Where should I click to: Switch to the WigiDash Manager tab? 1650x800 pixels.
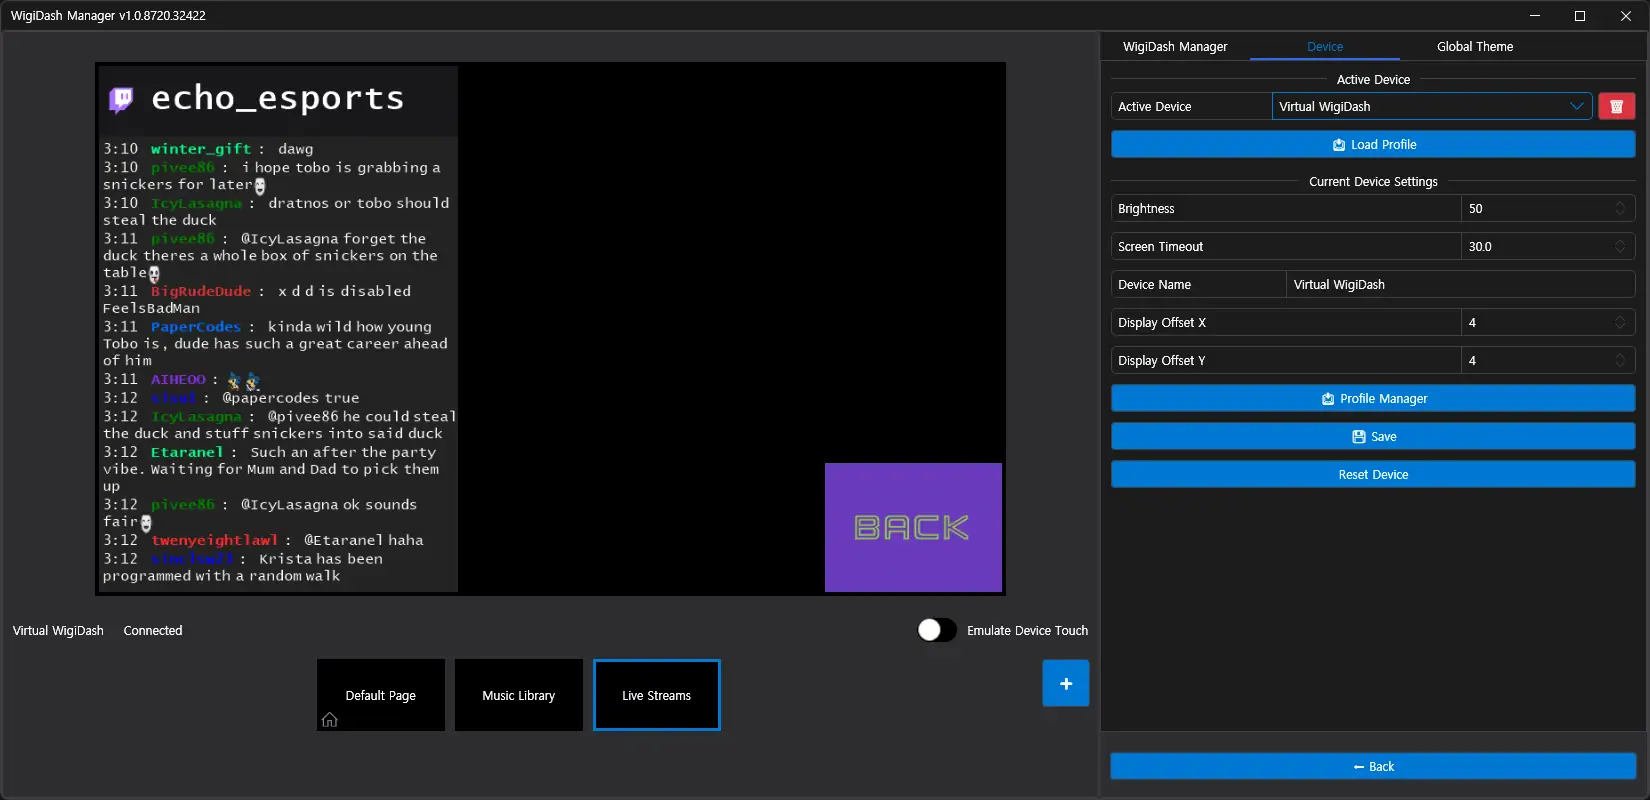point(1174,47)
